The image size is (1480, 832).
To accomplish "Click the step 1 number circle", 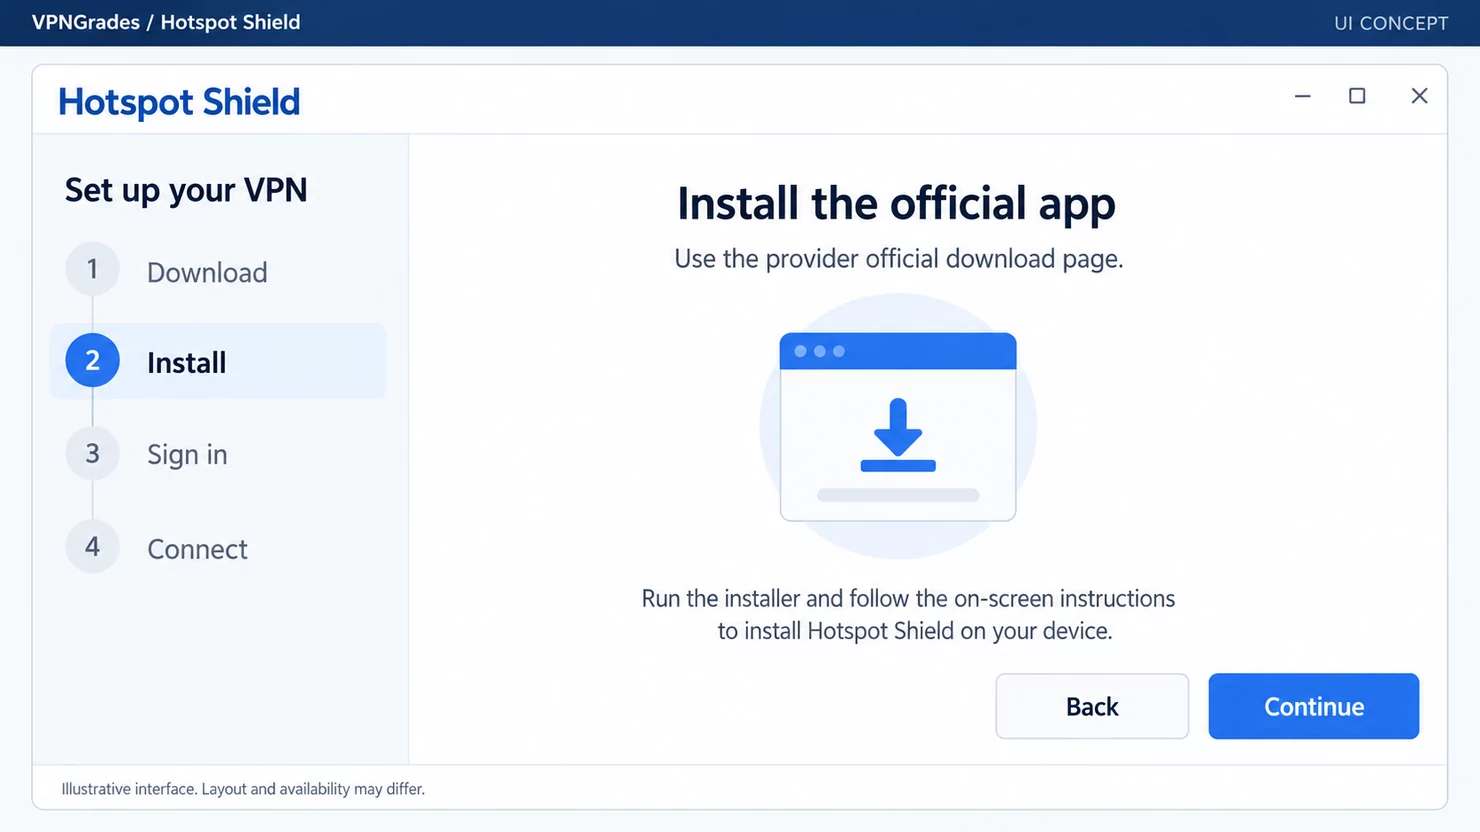I will click(92, 269).
